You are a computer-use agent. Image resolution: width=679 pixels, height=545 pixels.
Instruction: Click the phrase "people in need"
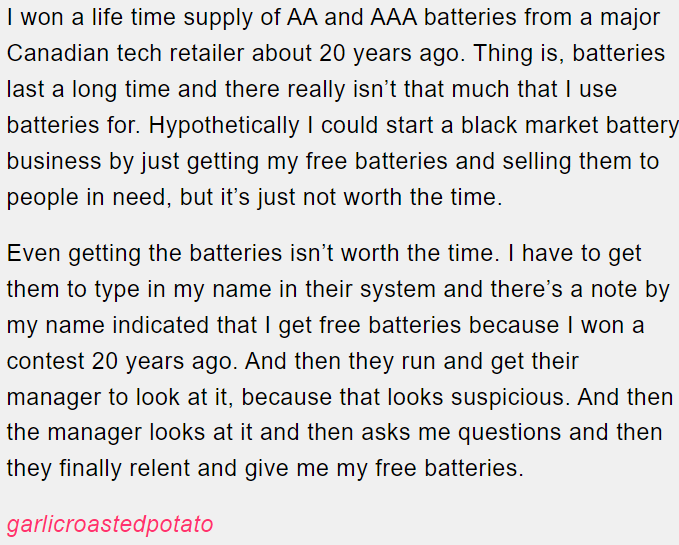pyautogui.click(x=86, y=198)
